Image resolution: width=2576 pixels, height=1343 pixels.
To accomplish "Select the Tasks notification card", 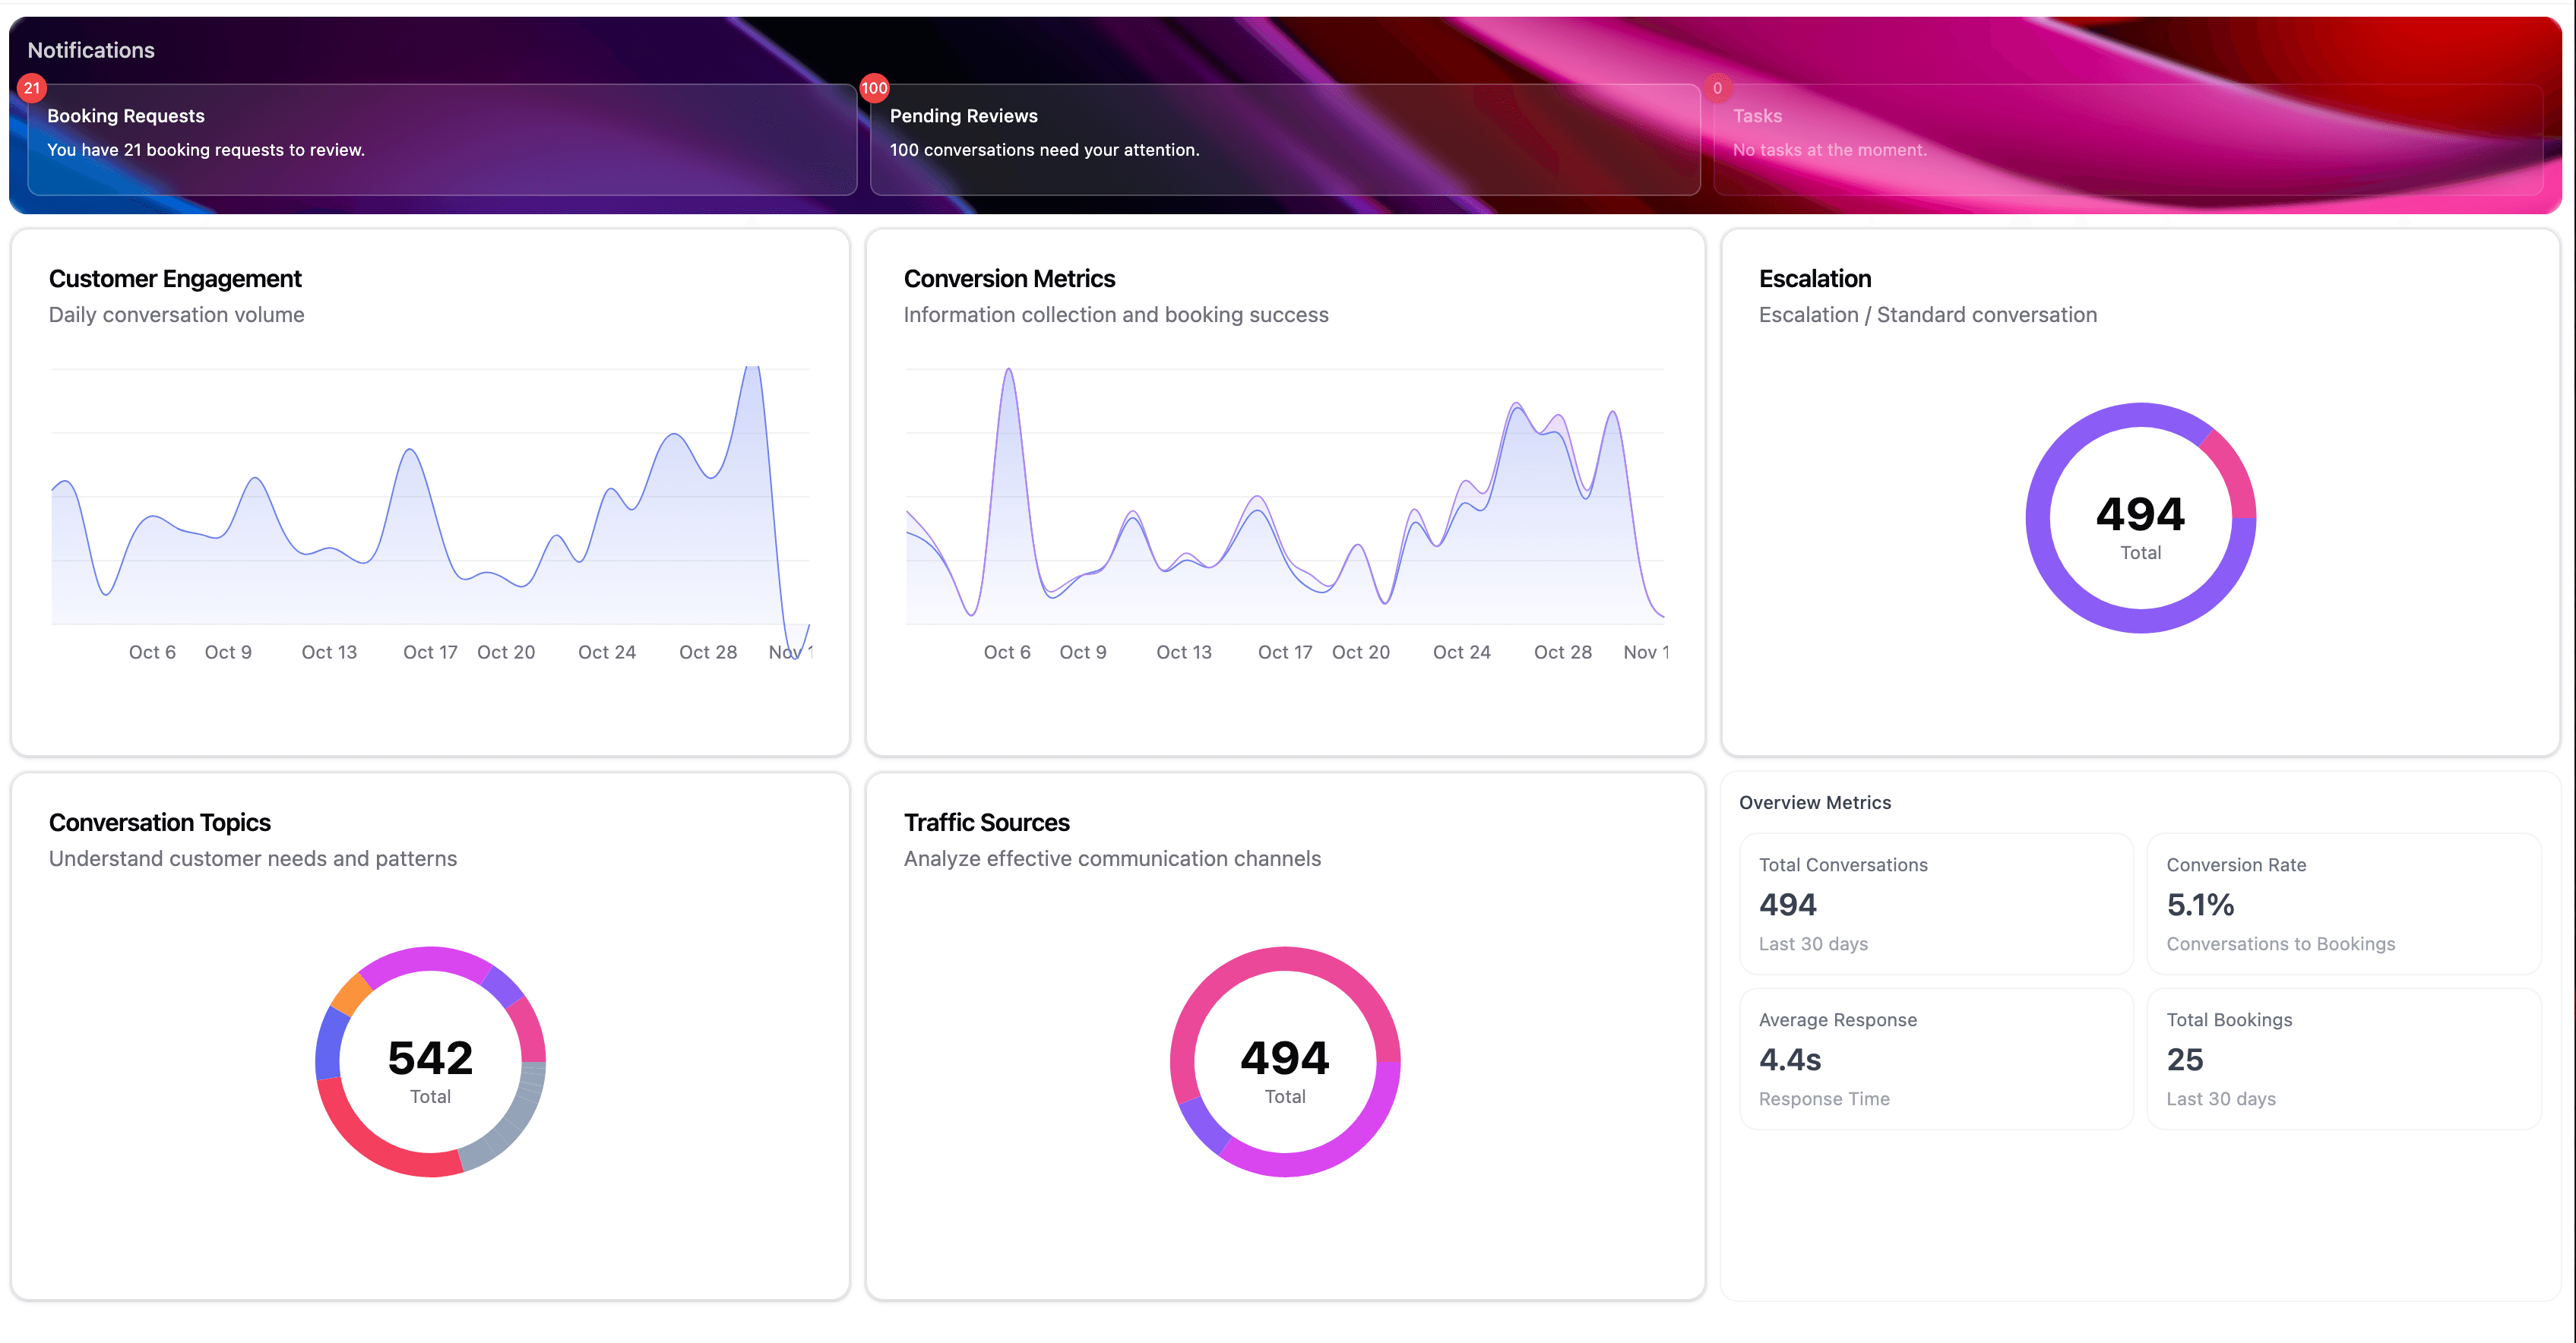I will (2127, 139).
